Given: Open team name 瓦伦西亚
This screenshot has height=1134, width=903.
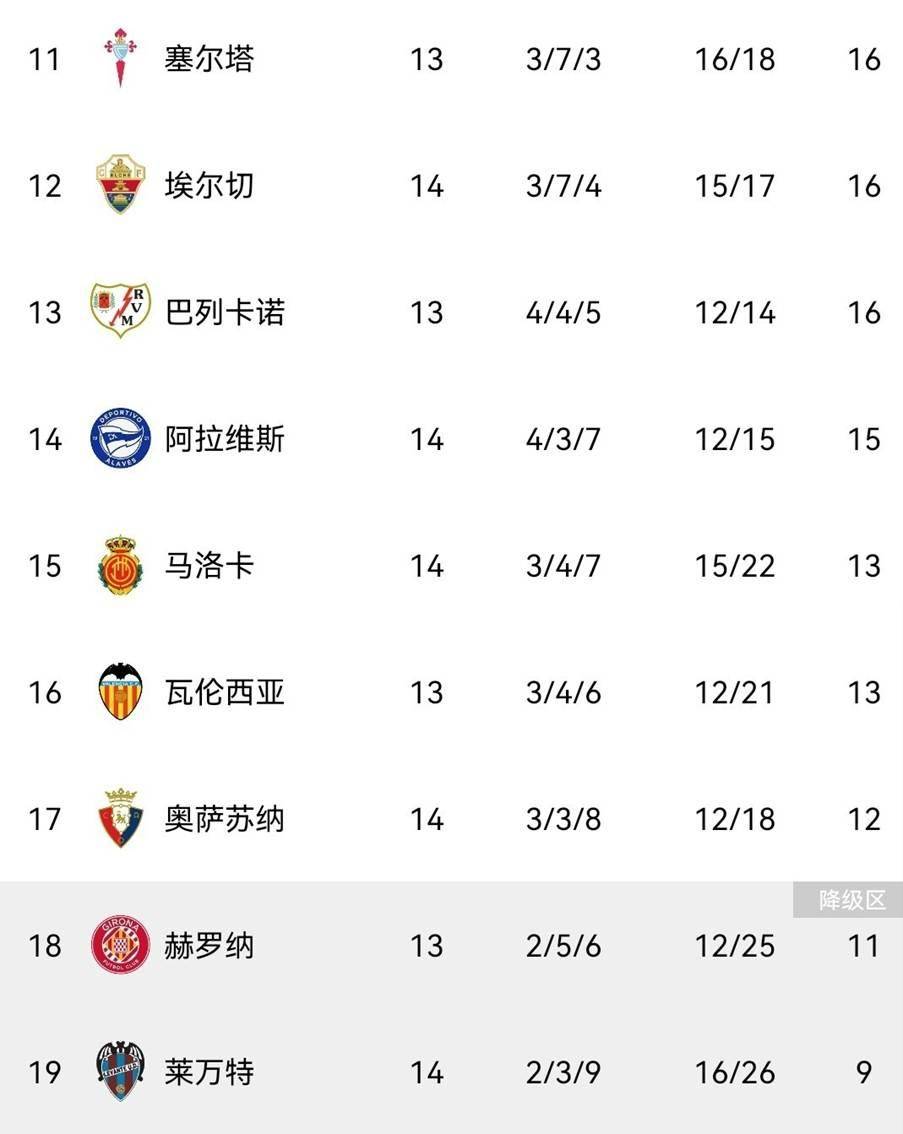Looking at the screenshot, I should [x=225, y=692].
